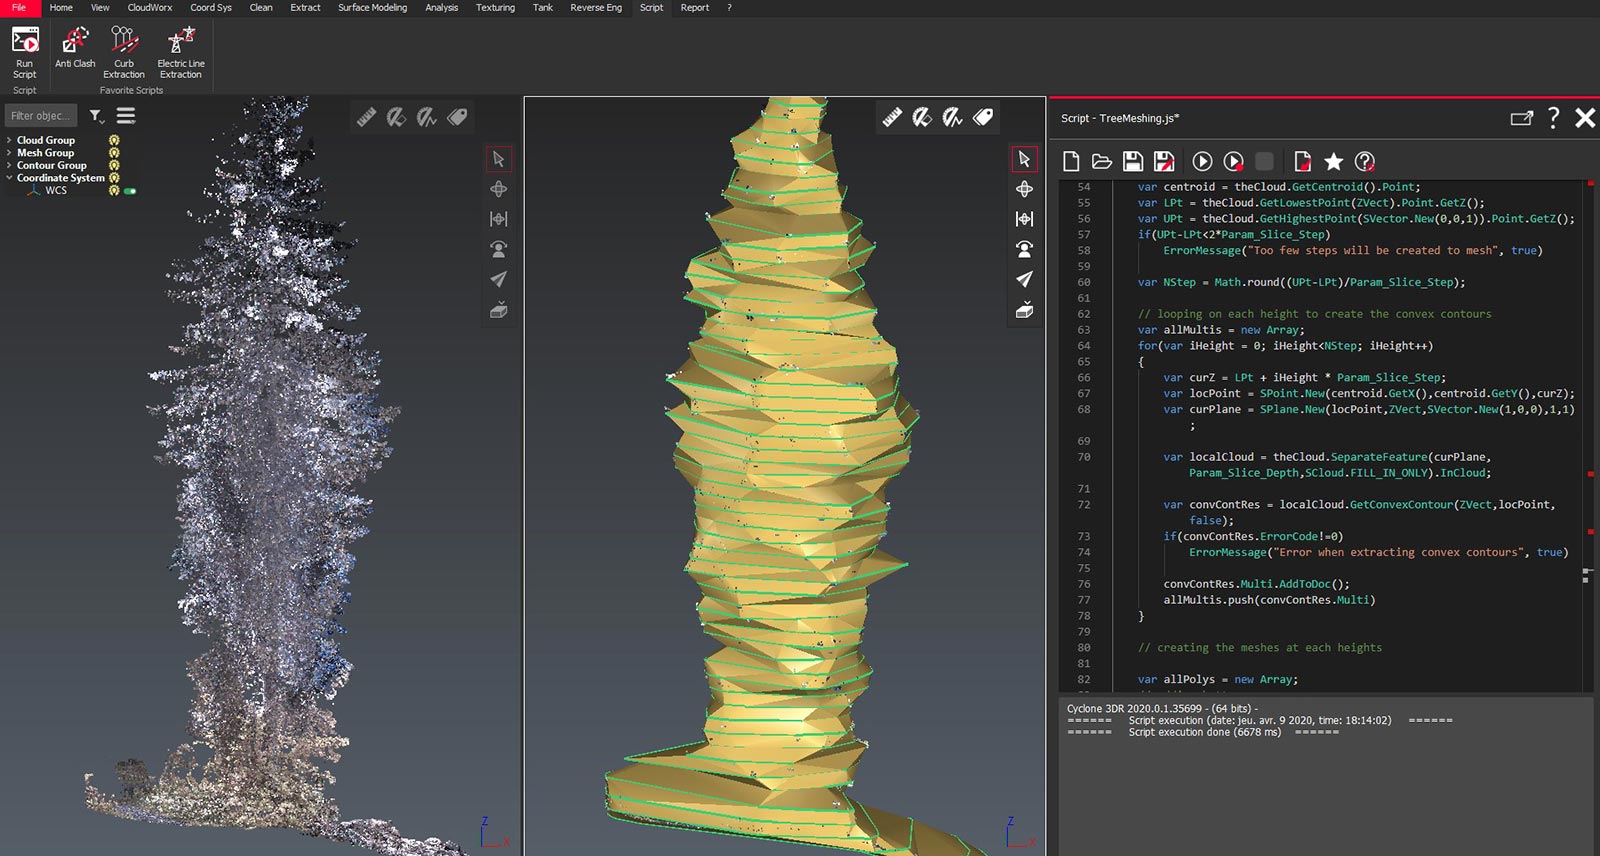This screenshot has height=856, width=1600.
Task: Start the Curb Extraction script
Action: (x=123, y=52)
